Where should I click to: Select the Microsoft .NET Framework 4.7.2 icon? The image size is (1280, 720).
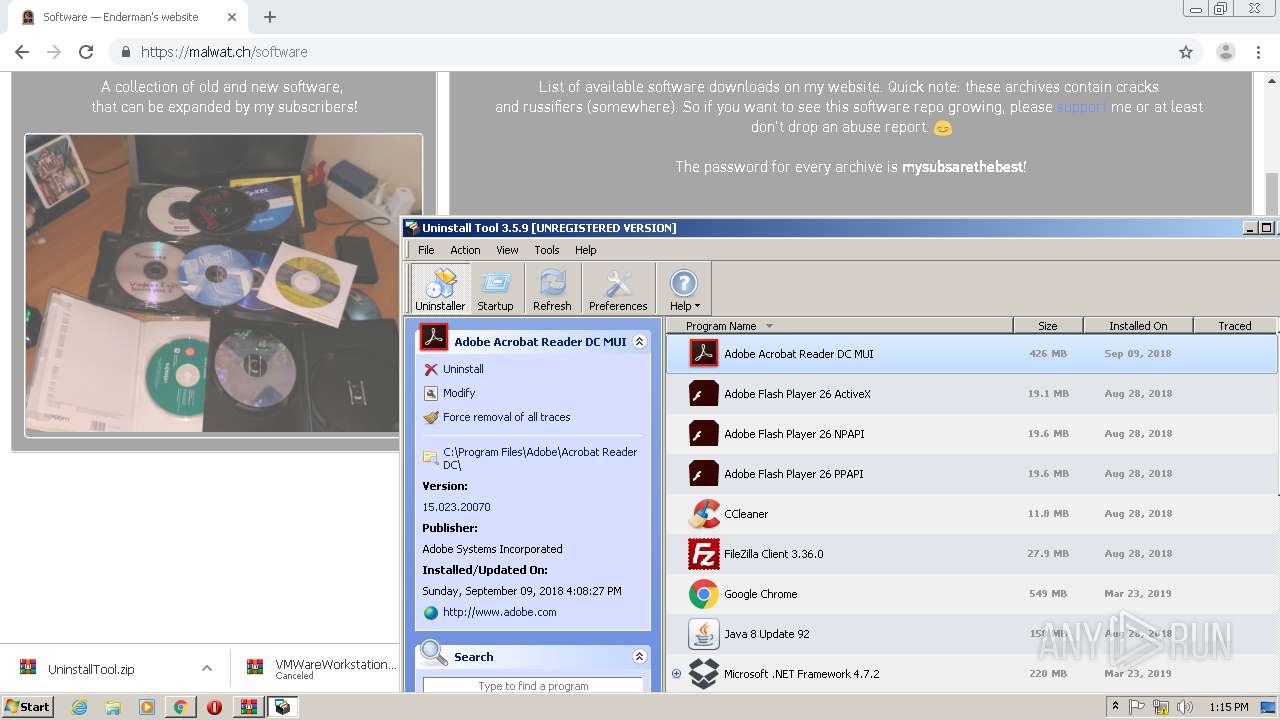coord(704,673)
